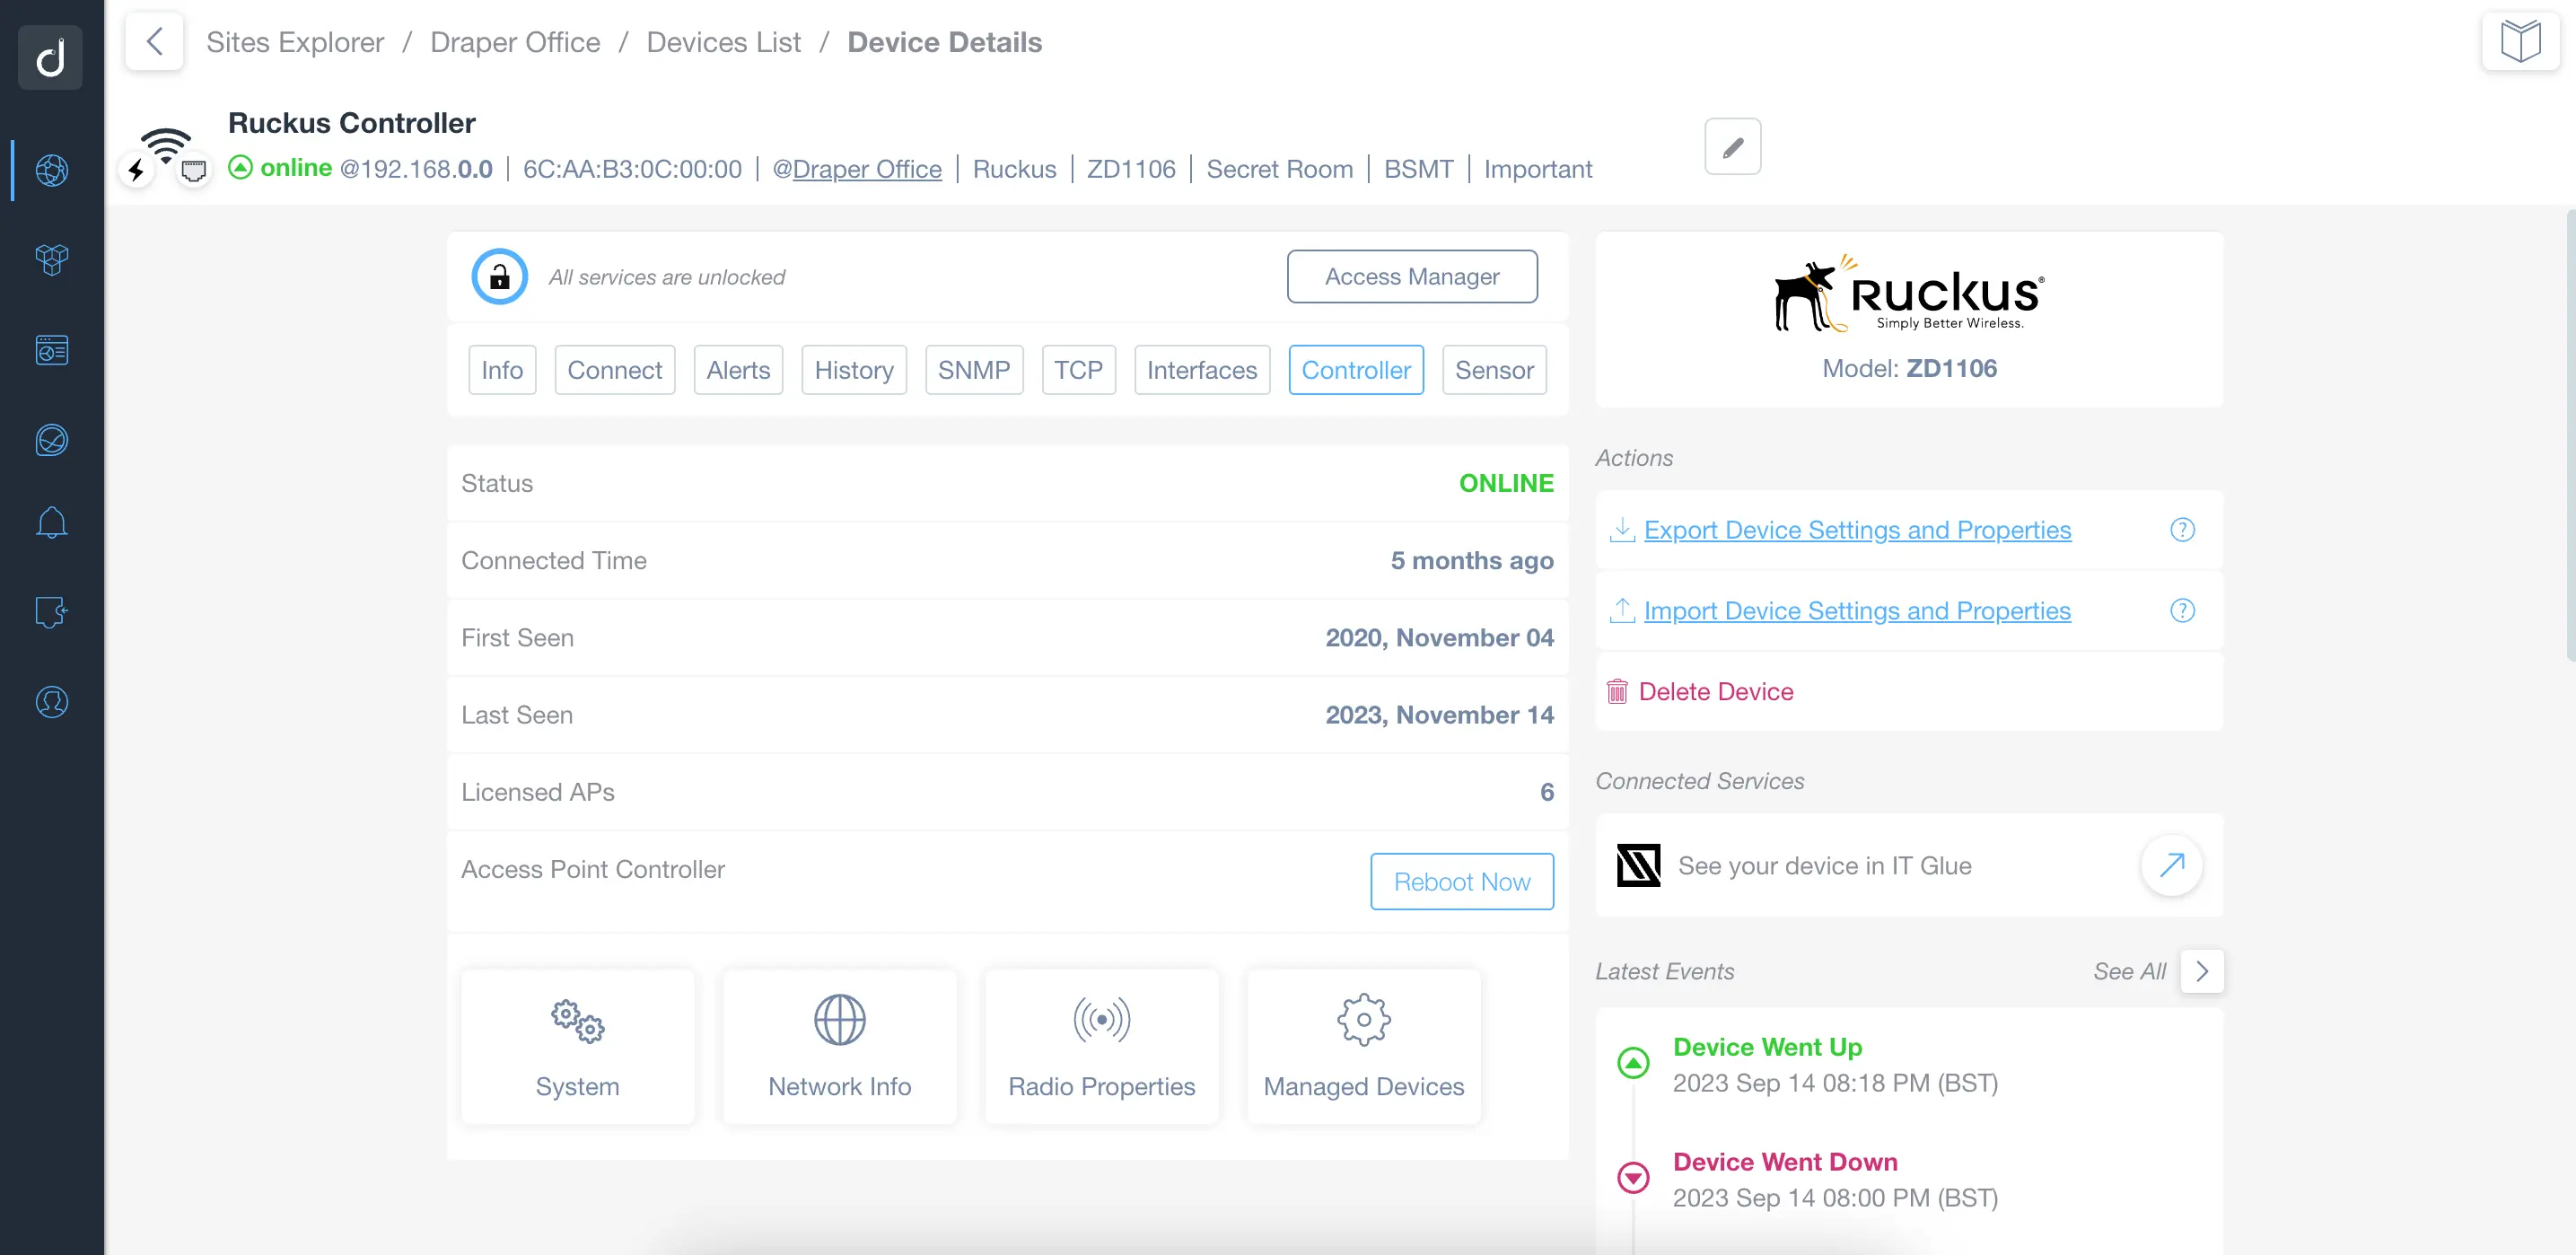Open Access Manager

coord(1412,277)
